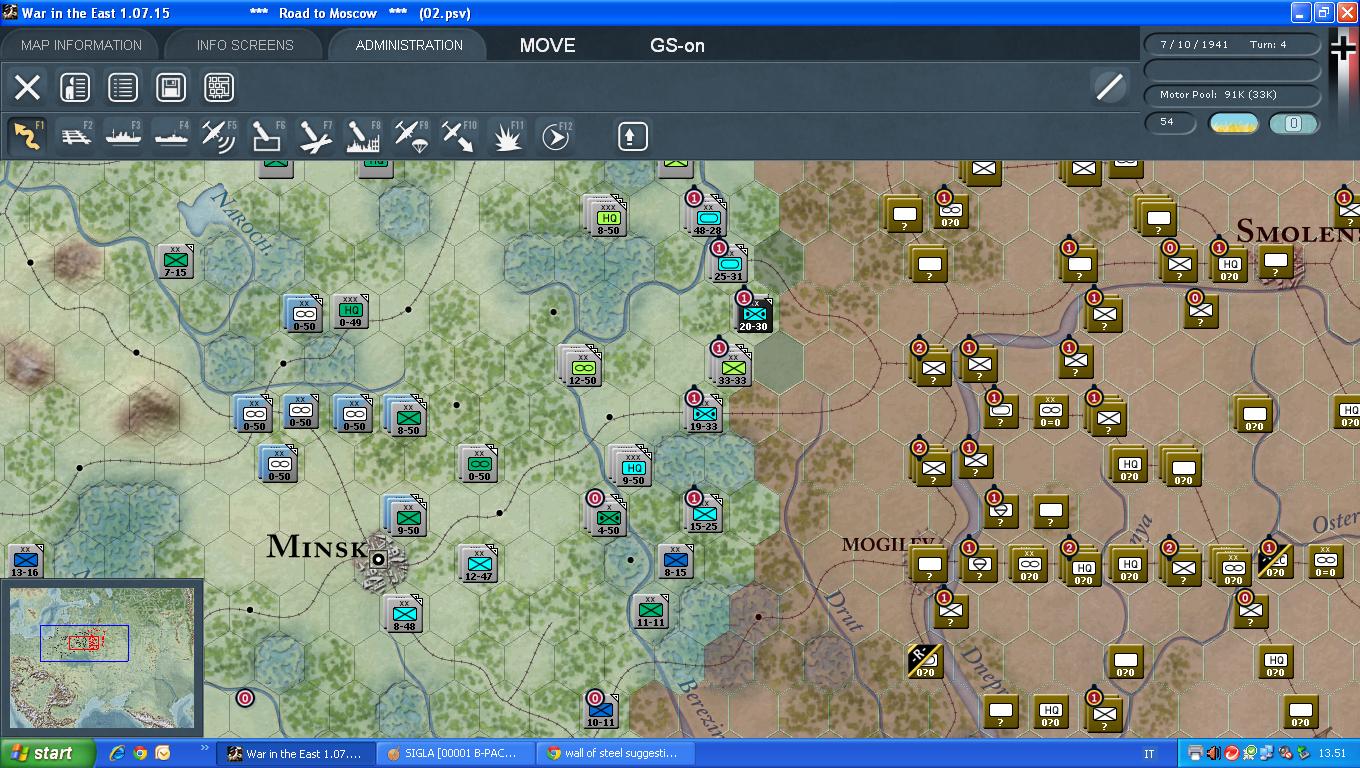This screenshot has height=768, width=1360.
Task: Select the F8 bomb city mode icon
Action: pyautogui.click(x=363, y=136)
